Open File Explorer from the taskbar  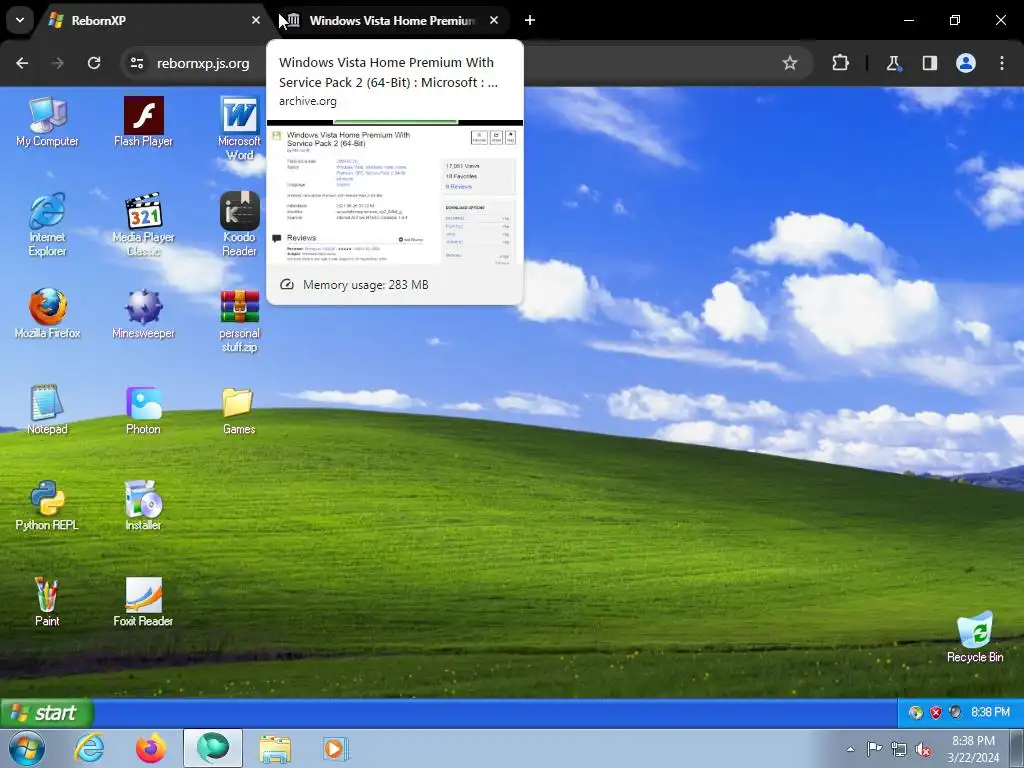click(275, 748)
